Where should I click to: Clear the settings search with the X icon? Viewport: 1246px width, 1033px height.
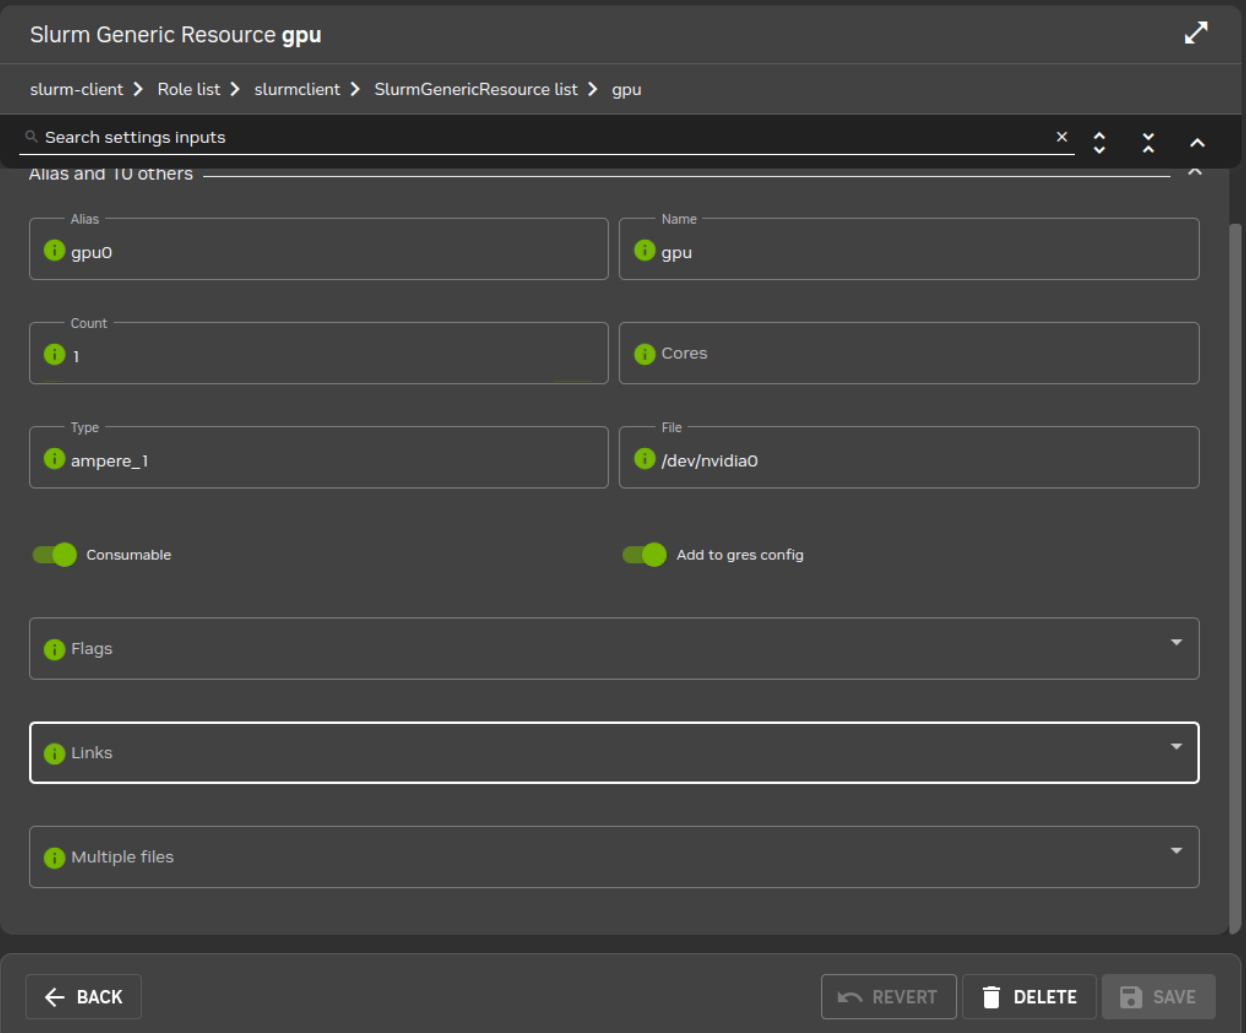click(1060, 136)
